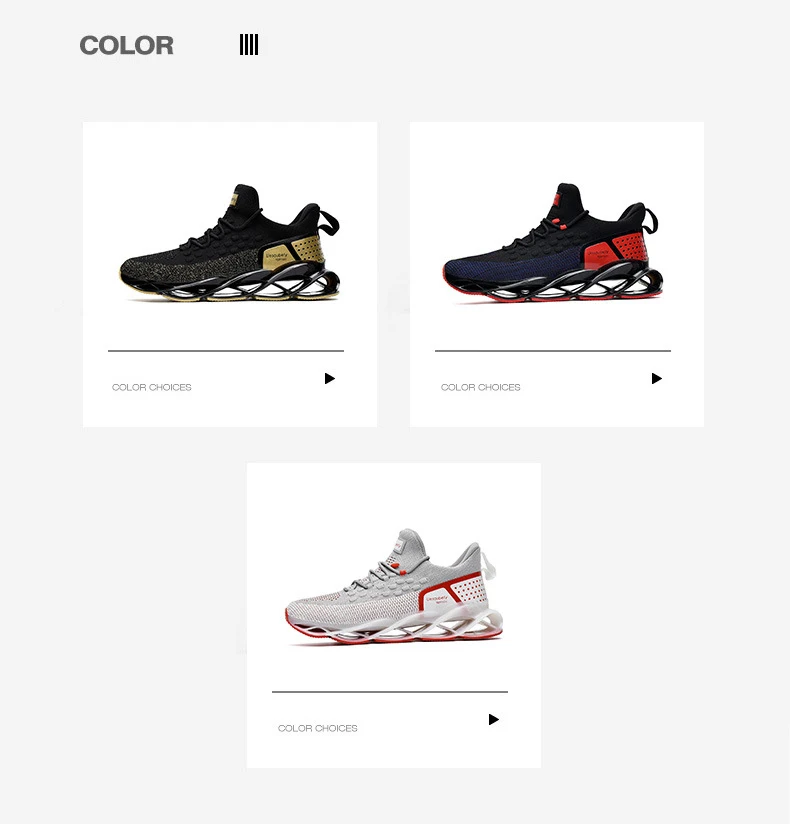Viewport: 790px width, 824px height.
Task: Click the arrow under the grey-red sneaker
Action: click(x=494, y=719)
